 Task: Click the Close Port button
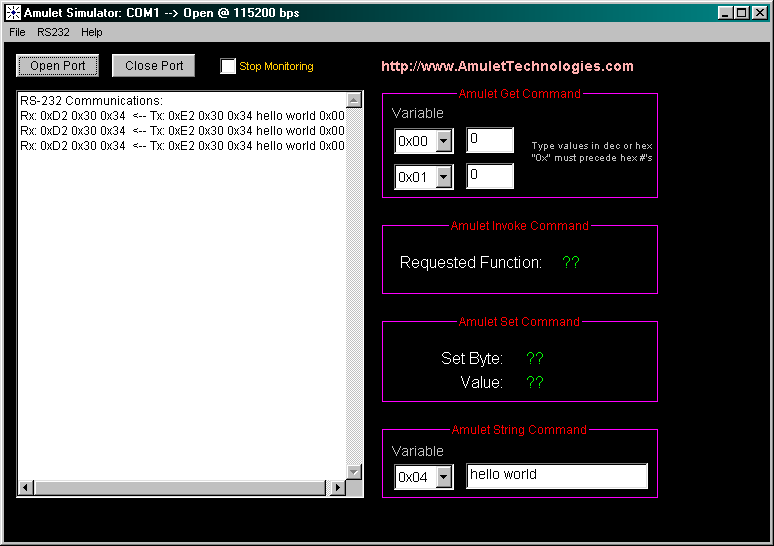coord(154,66)
